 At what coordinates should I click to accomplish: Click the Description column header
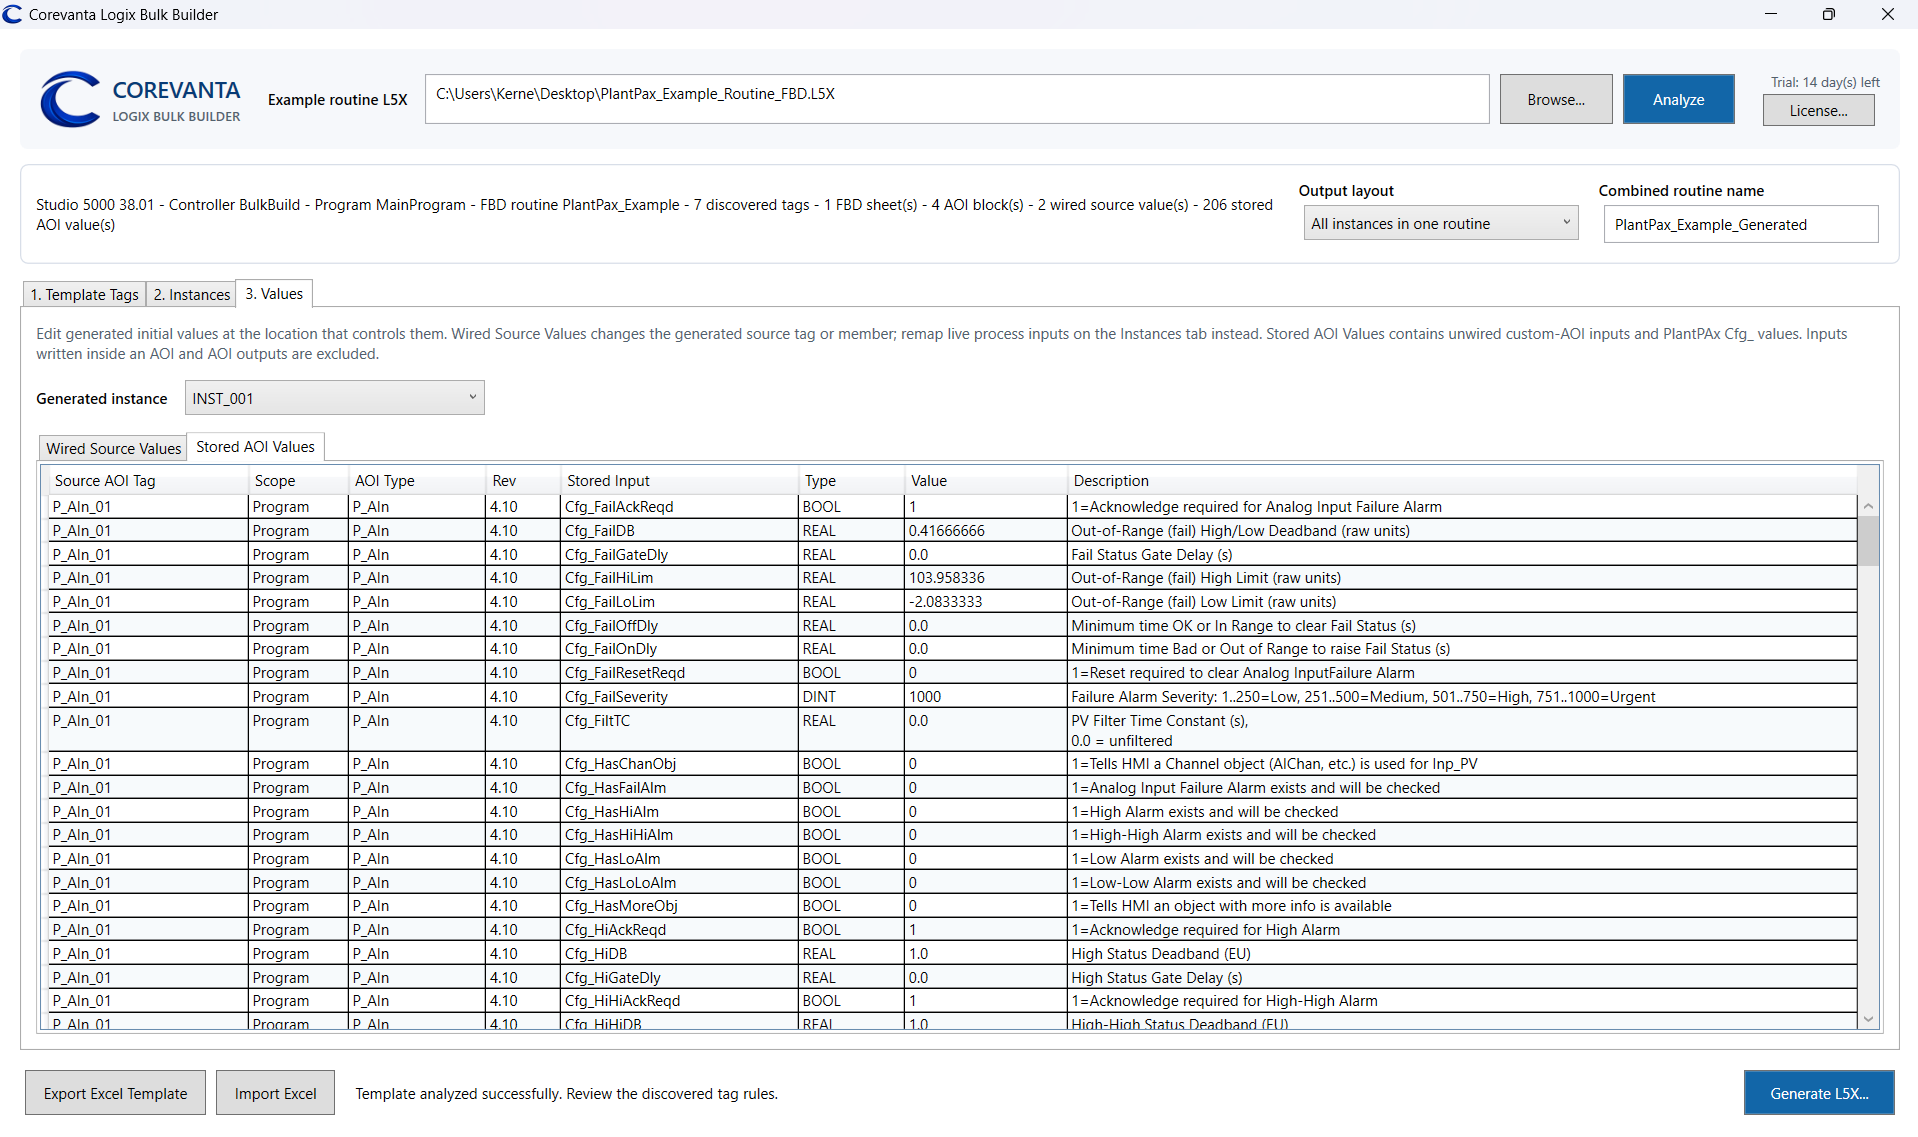point(1462,480)
